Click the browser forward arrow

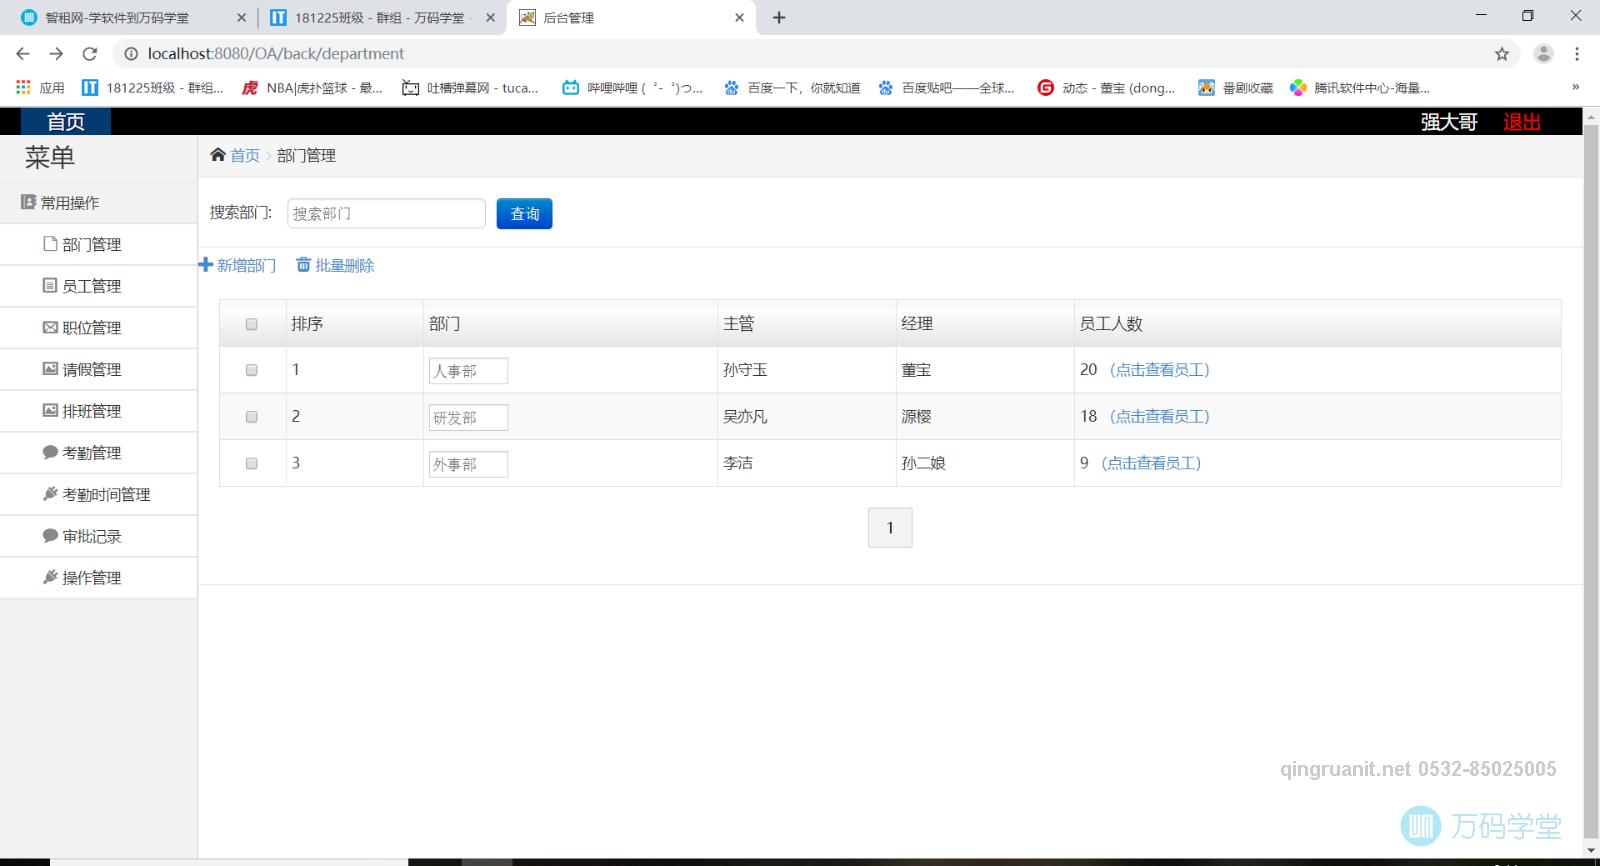(56, 54)
